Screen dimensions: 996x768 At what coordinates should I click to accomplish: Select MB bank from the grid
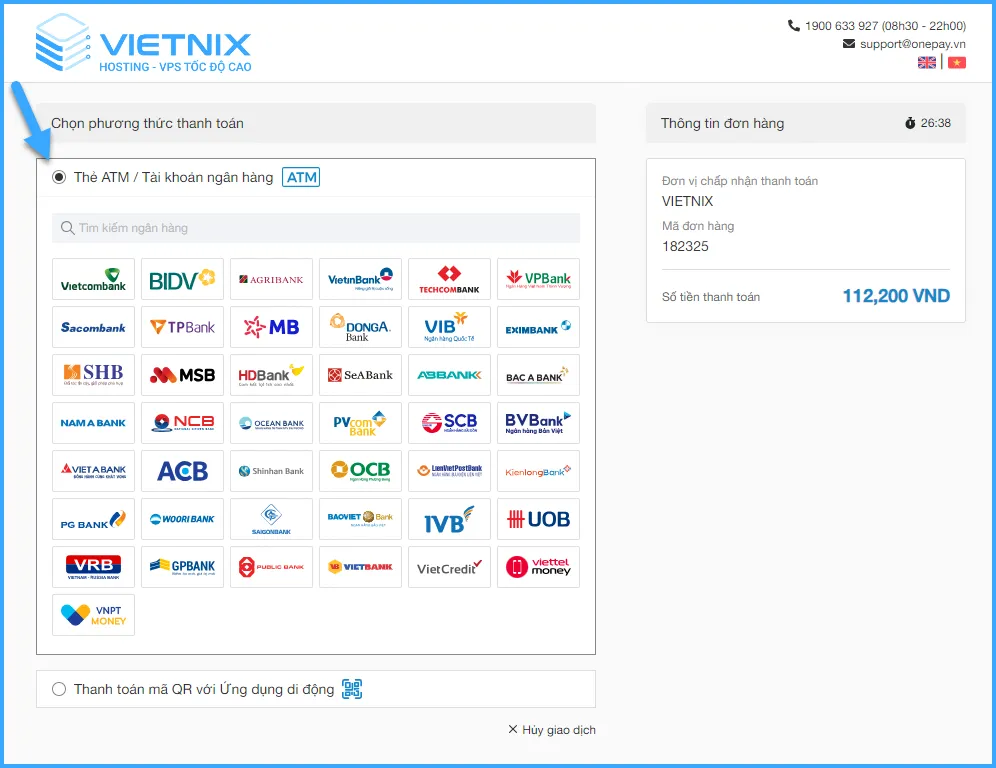271,327
